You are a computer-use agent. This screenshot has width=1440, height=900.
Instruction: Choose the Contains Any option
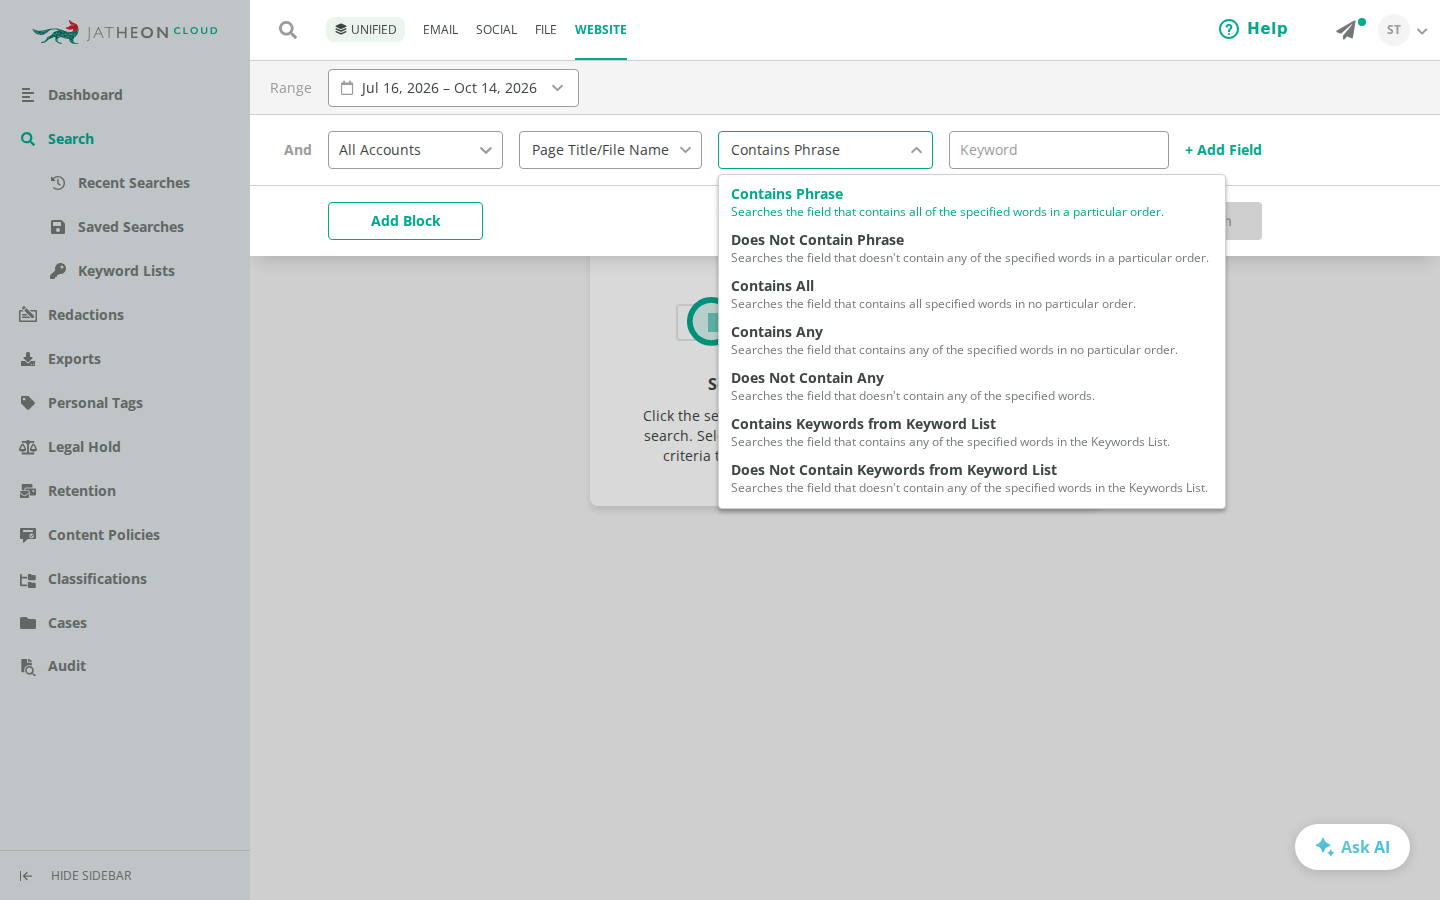[972, 341]
